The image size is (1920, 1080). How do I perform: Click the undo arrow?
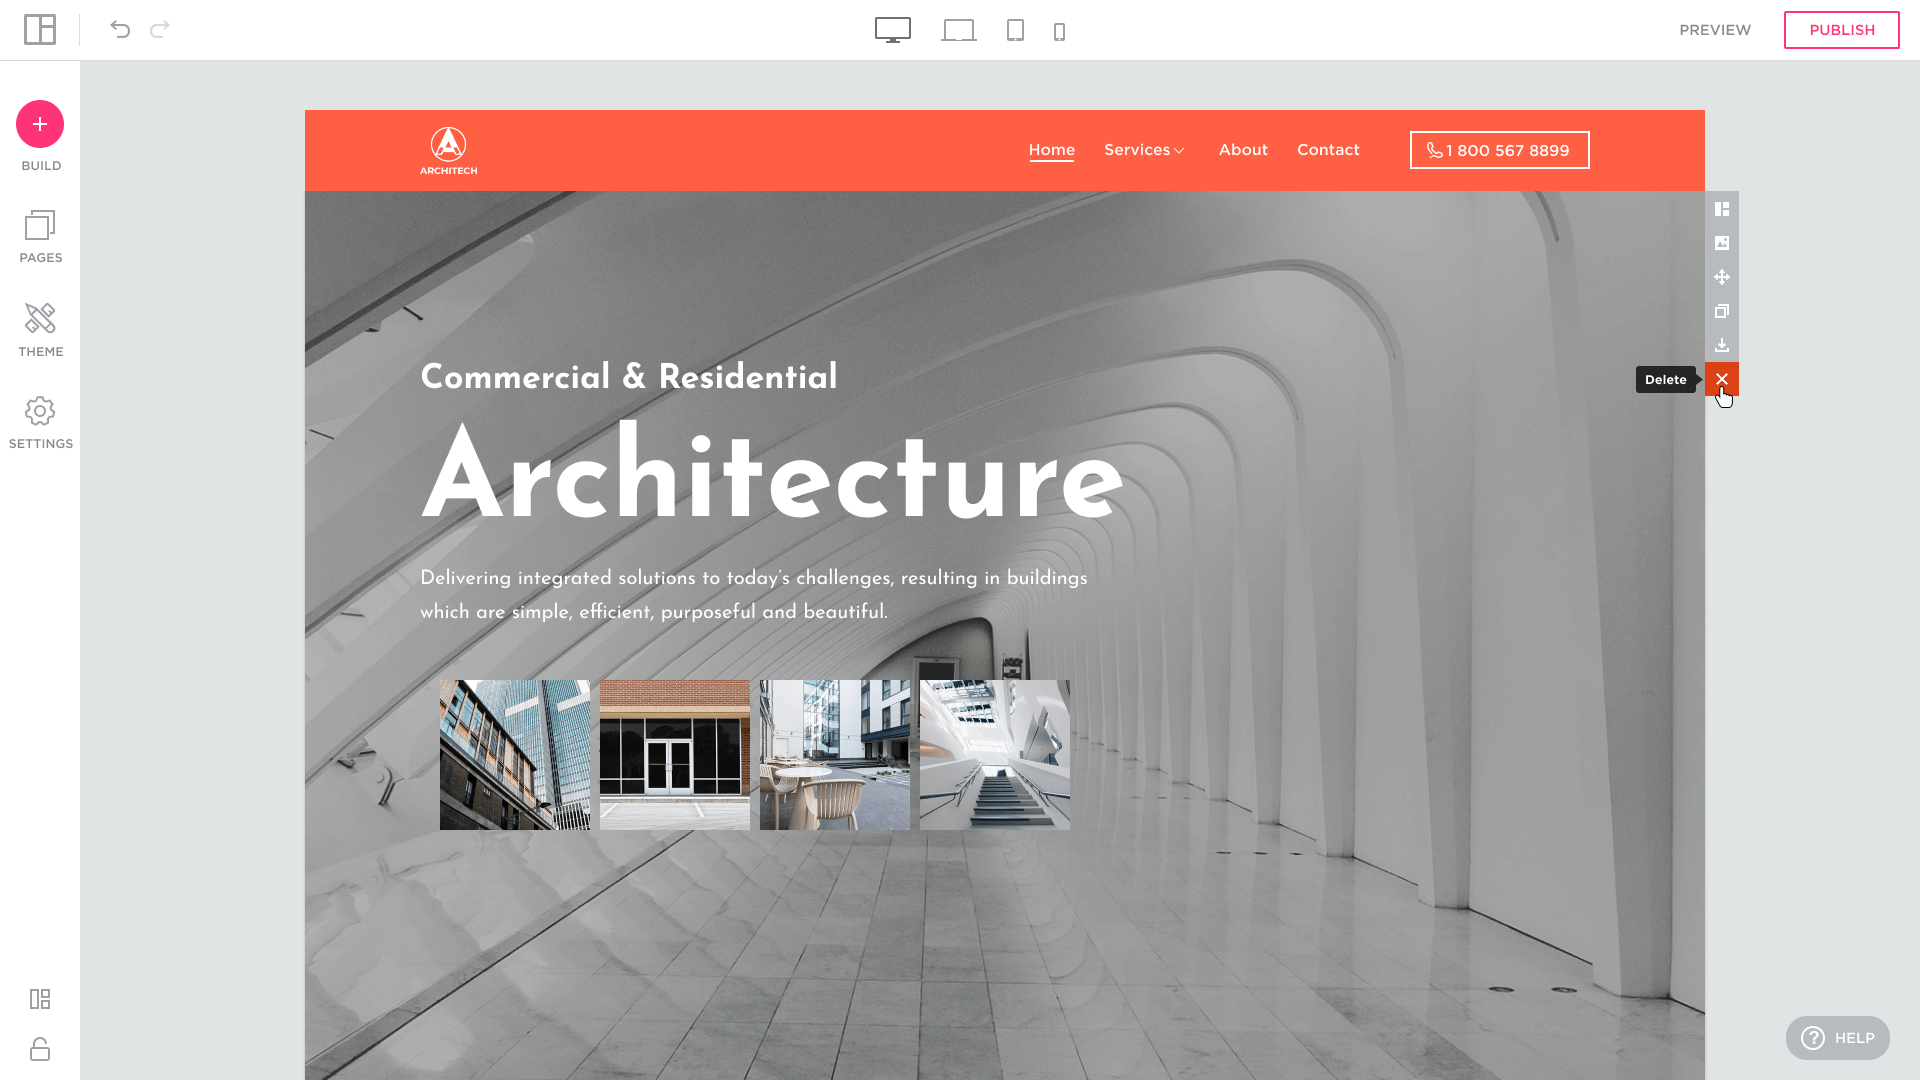120,29
